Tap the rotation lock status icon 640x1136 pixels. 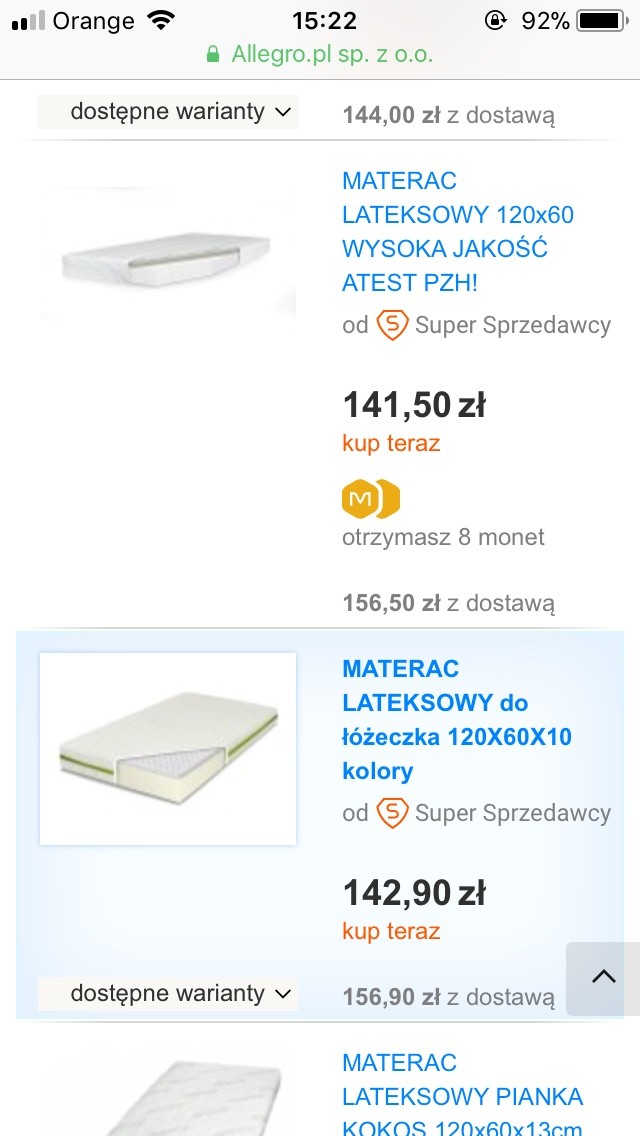(x=495, y=21)
